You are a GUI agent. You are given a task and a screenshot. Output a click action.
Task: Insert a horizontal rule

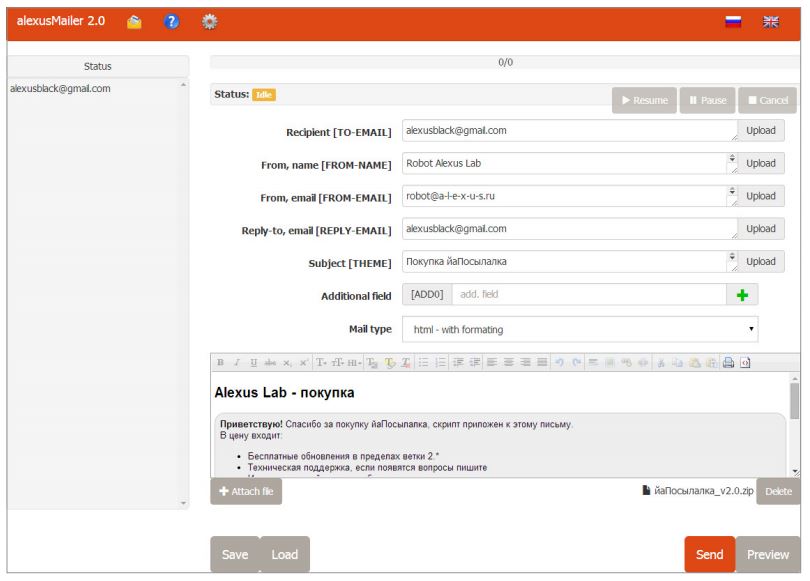tap(594, 363)
